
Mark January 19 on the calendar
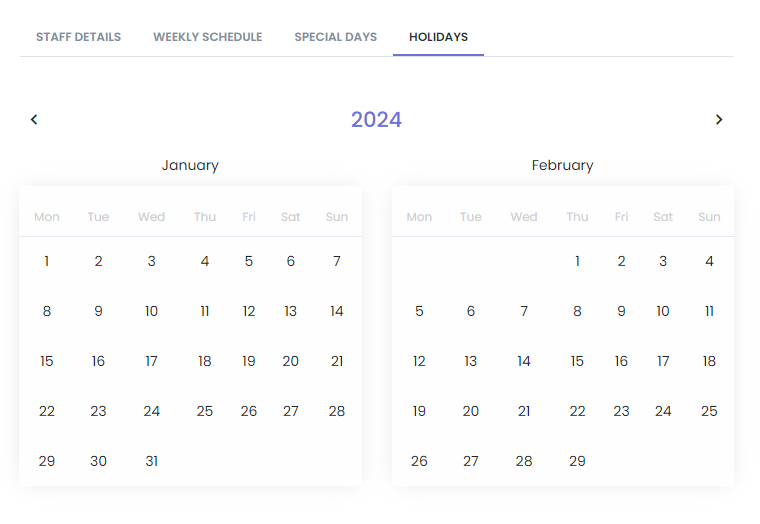coord(249,361)
